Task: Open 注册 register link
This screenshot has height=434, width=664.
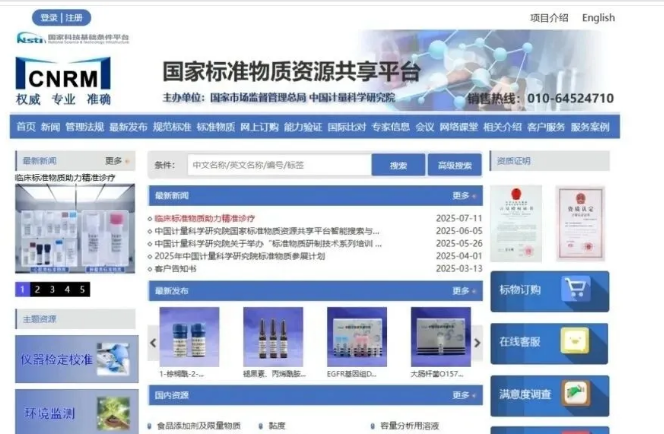Action: point(74,18)
